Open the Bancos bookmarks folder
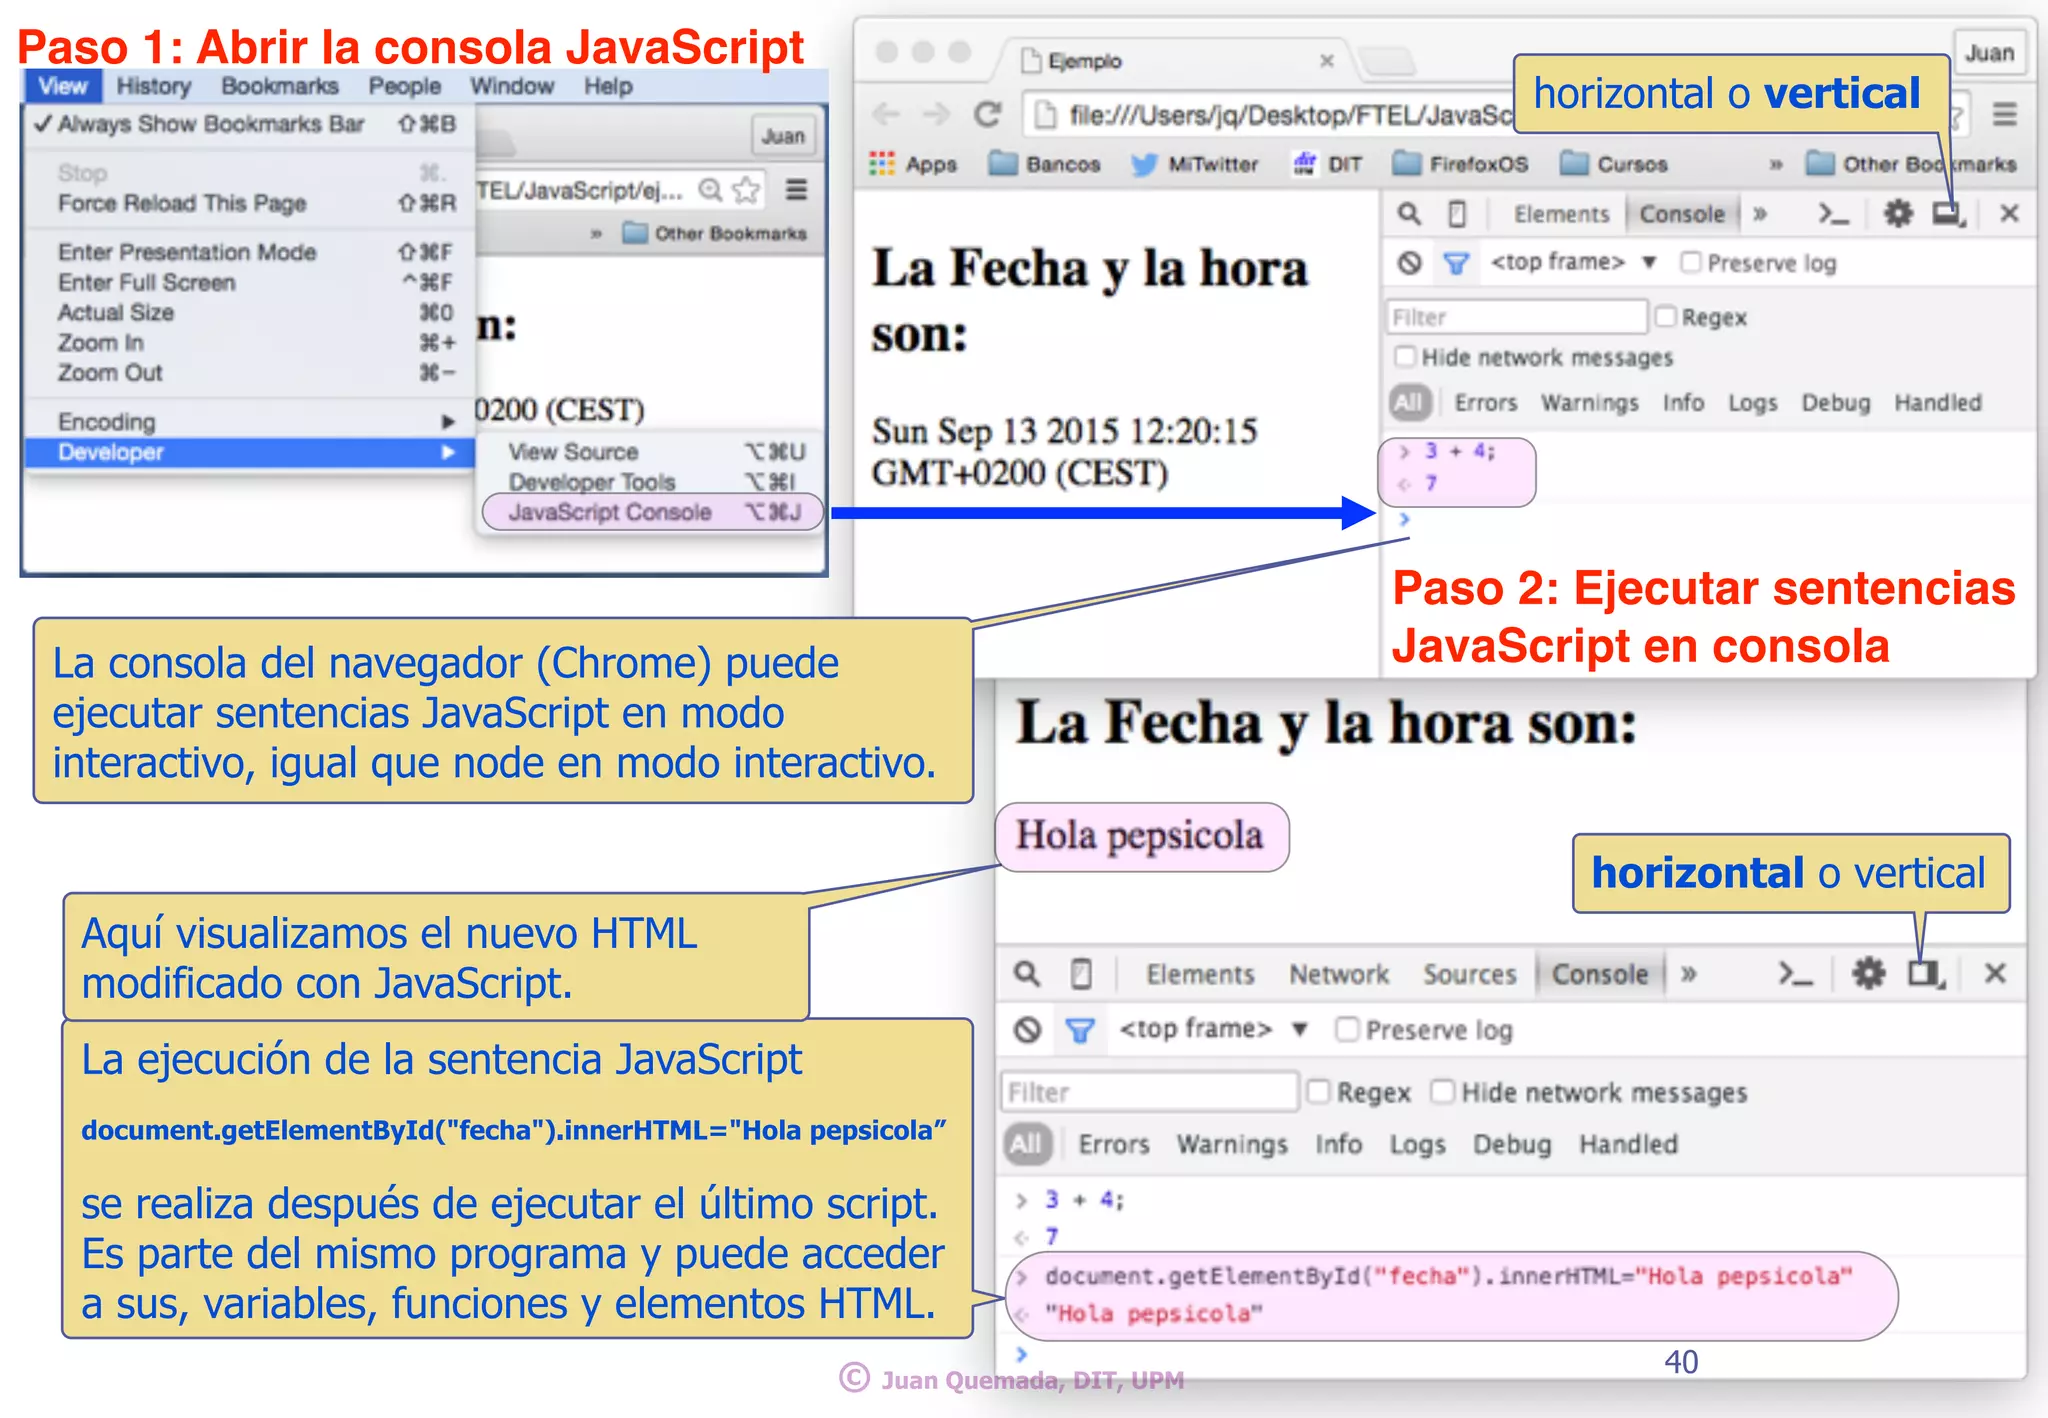The height and width of the screenshot is (1418, 2048). [1045, 164]
